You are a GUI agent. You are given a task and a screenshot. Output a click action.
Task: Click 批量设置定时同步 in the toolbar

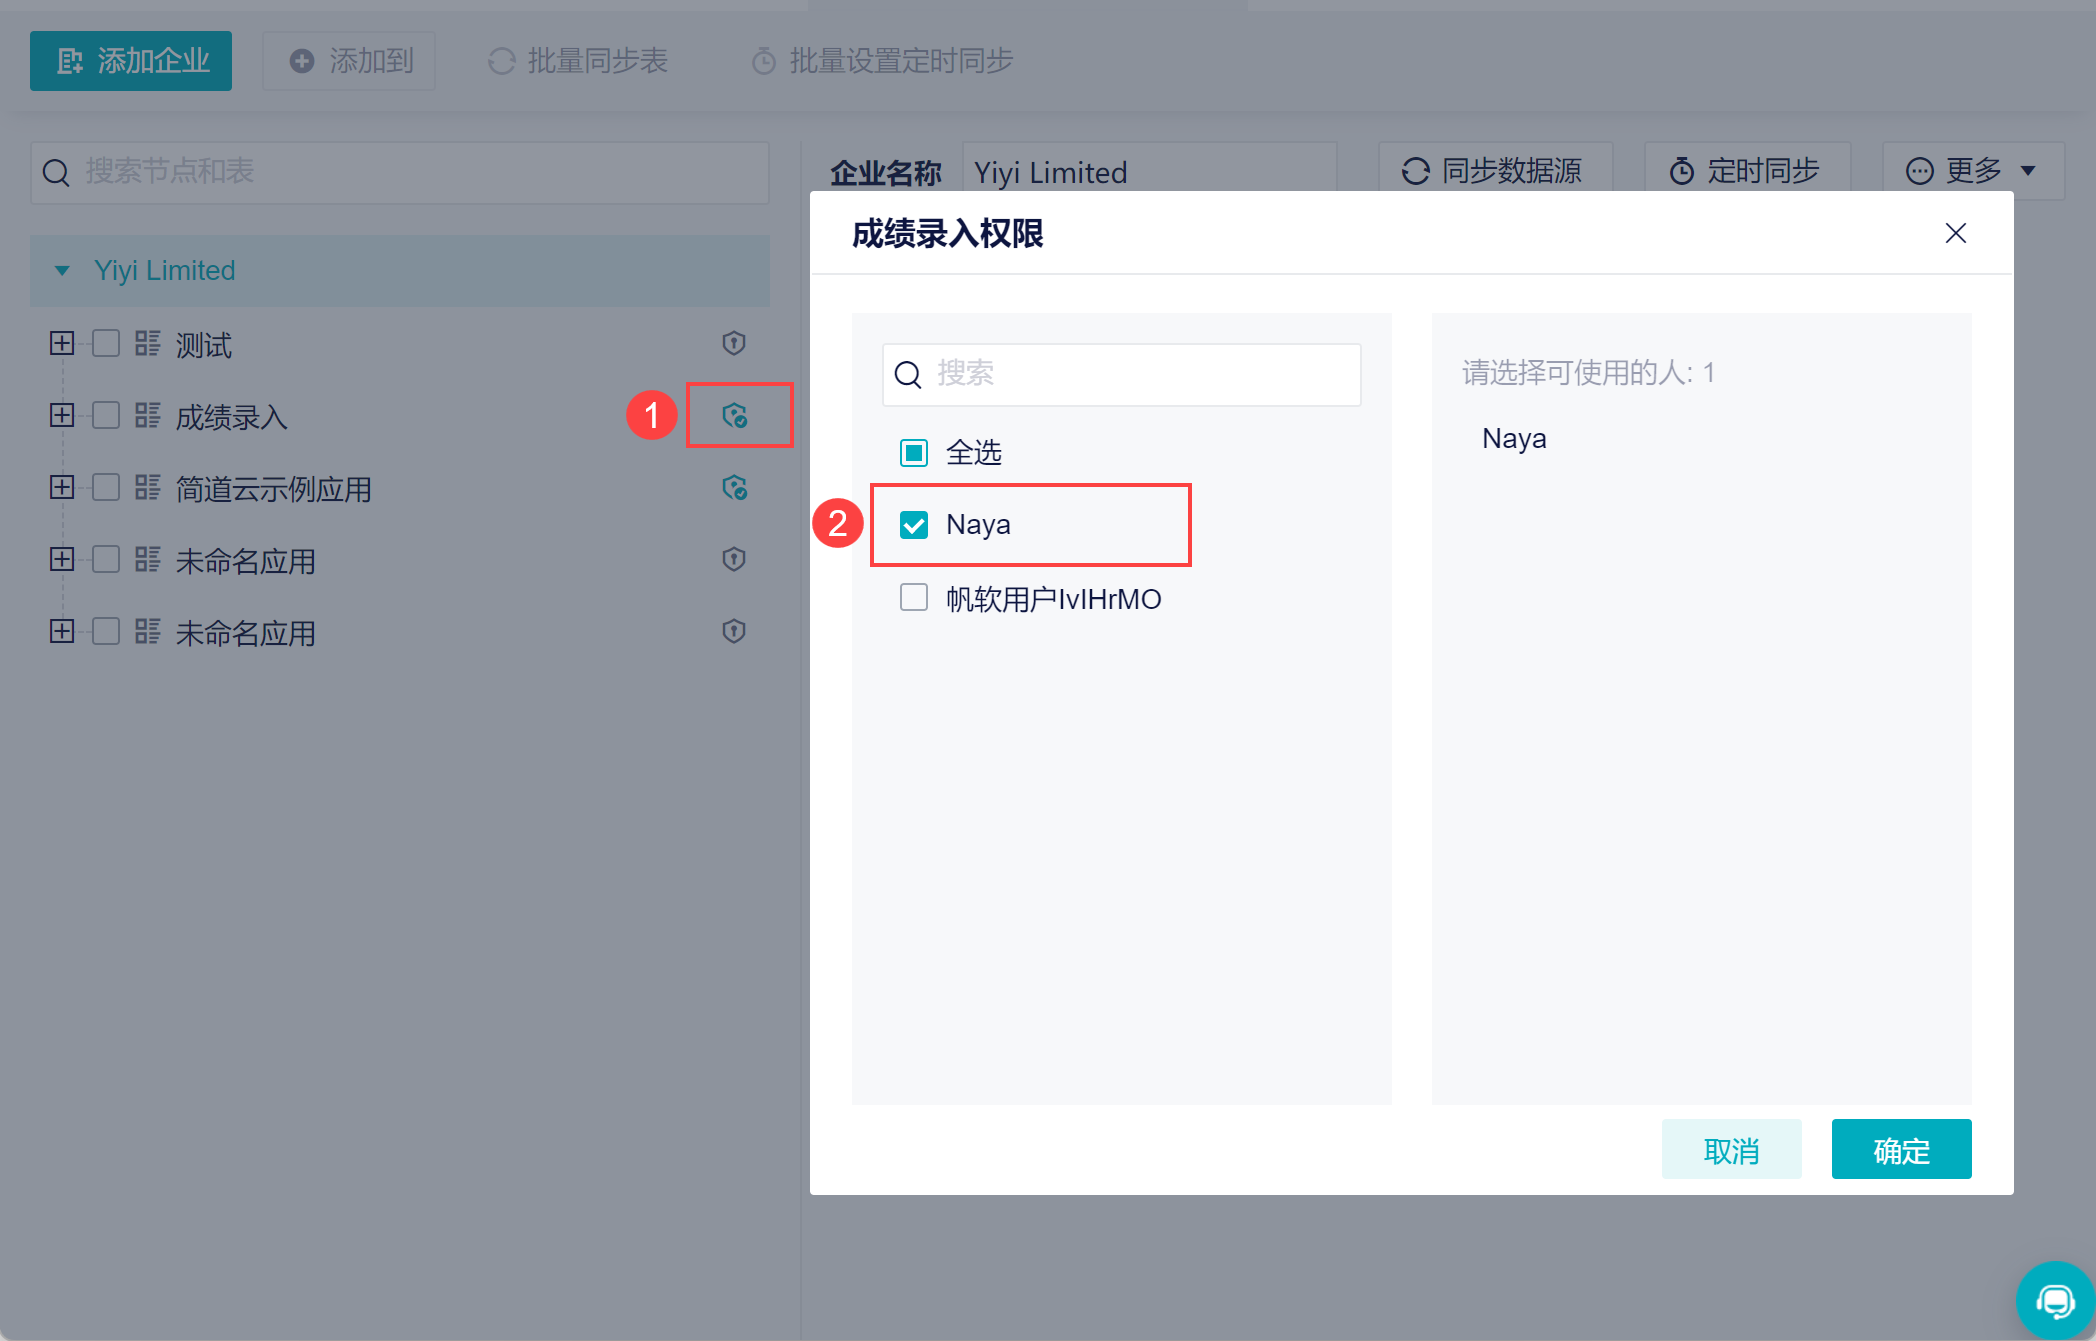point(882,61)
